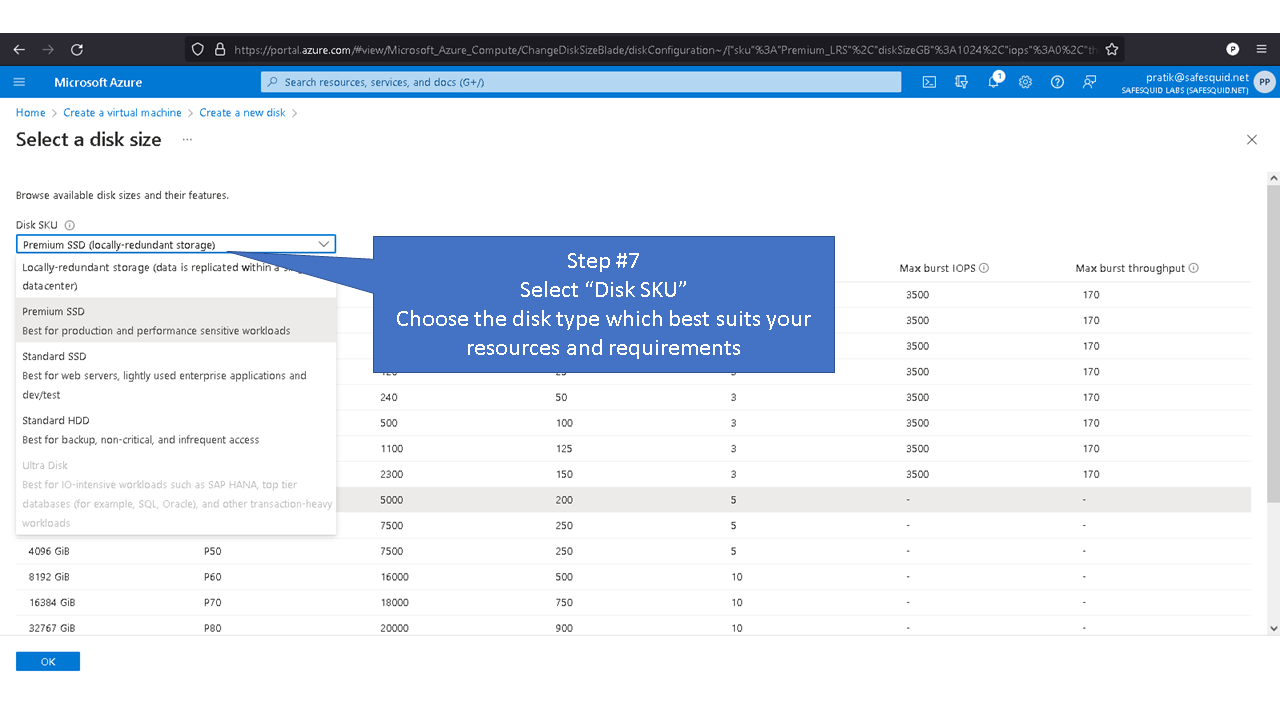Navigate to Create a virtual machine breadcrumb
The width and height of the screenshot is (1280, 720).
coord(122,113)
